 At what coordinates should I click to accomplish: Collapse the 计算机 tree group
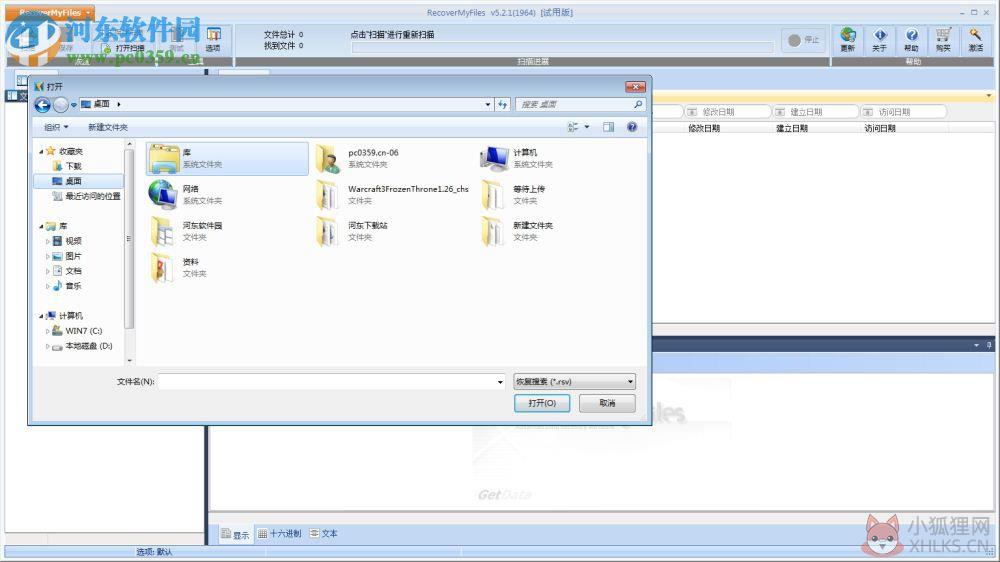tap(41, 316)
